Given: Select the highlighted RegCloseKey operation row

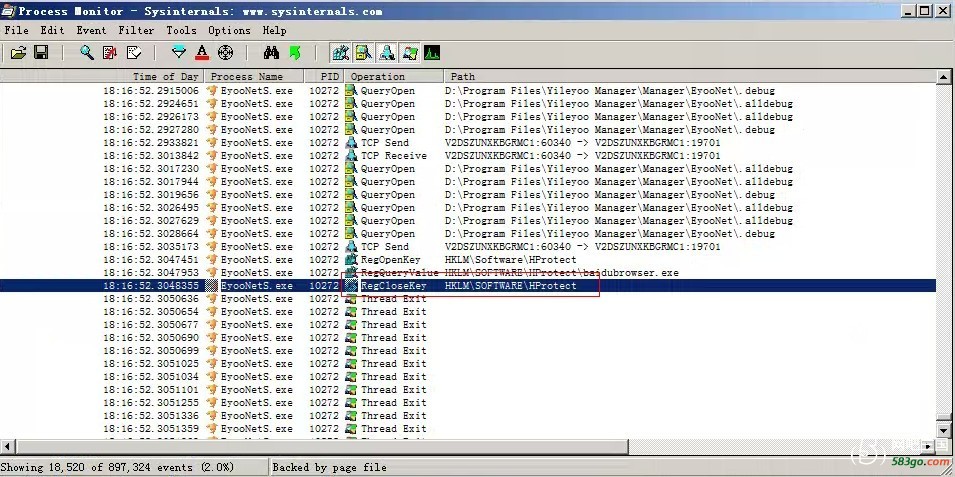Looking at the screenshot, I should (468, 285).
